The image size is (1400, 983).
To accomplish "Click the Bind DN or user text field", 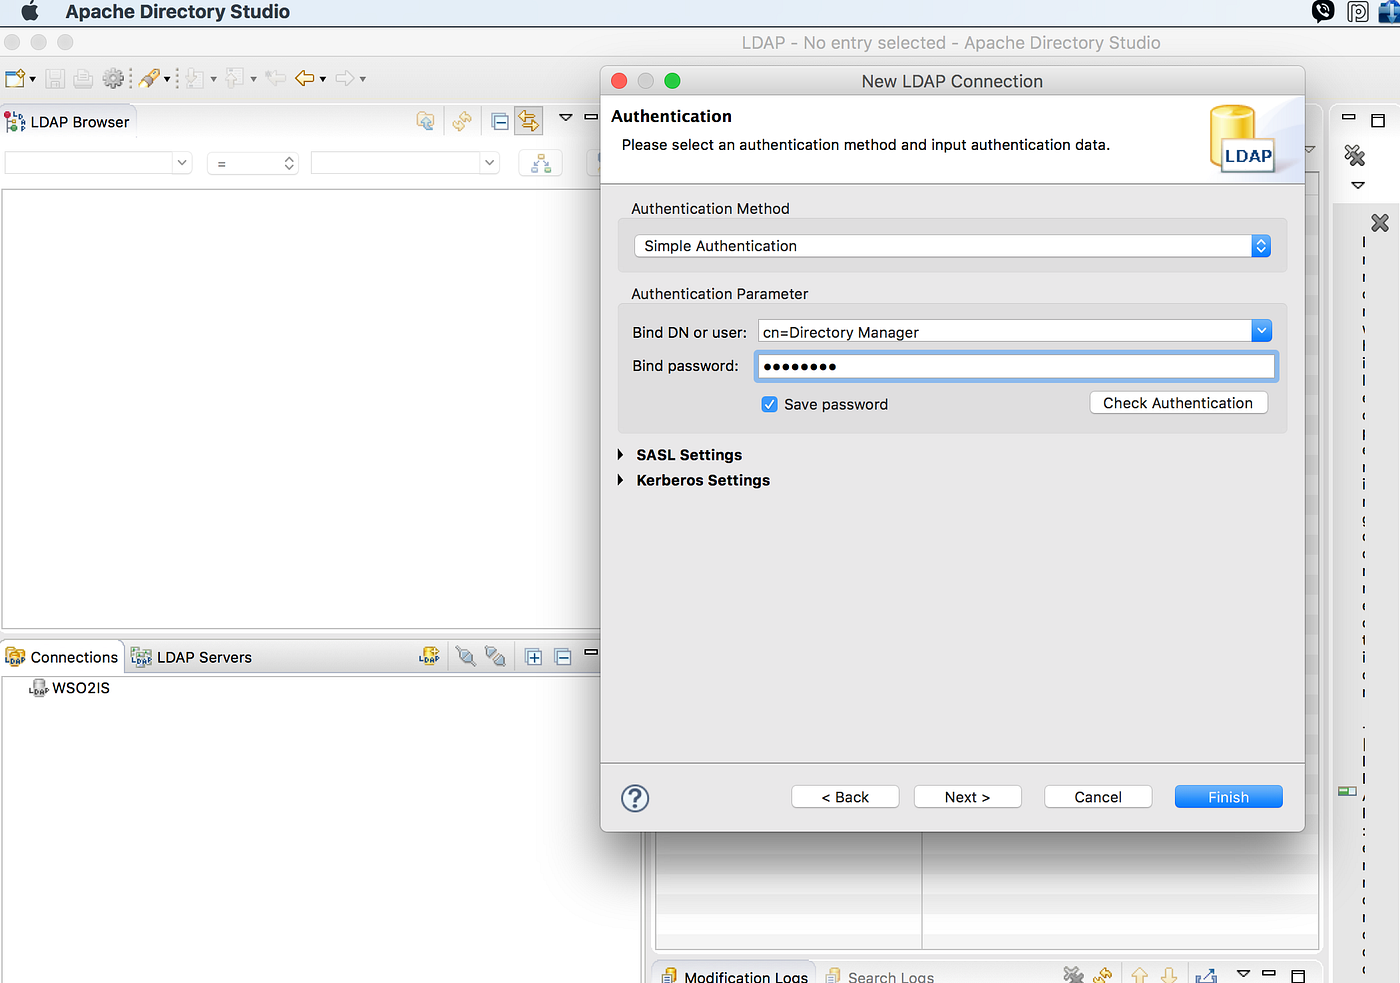I will click(1005, 332).
